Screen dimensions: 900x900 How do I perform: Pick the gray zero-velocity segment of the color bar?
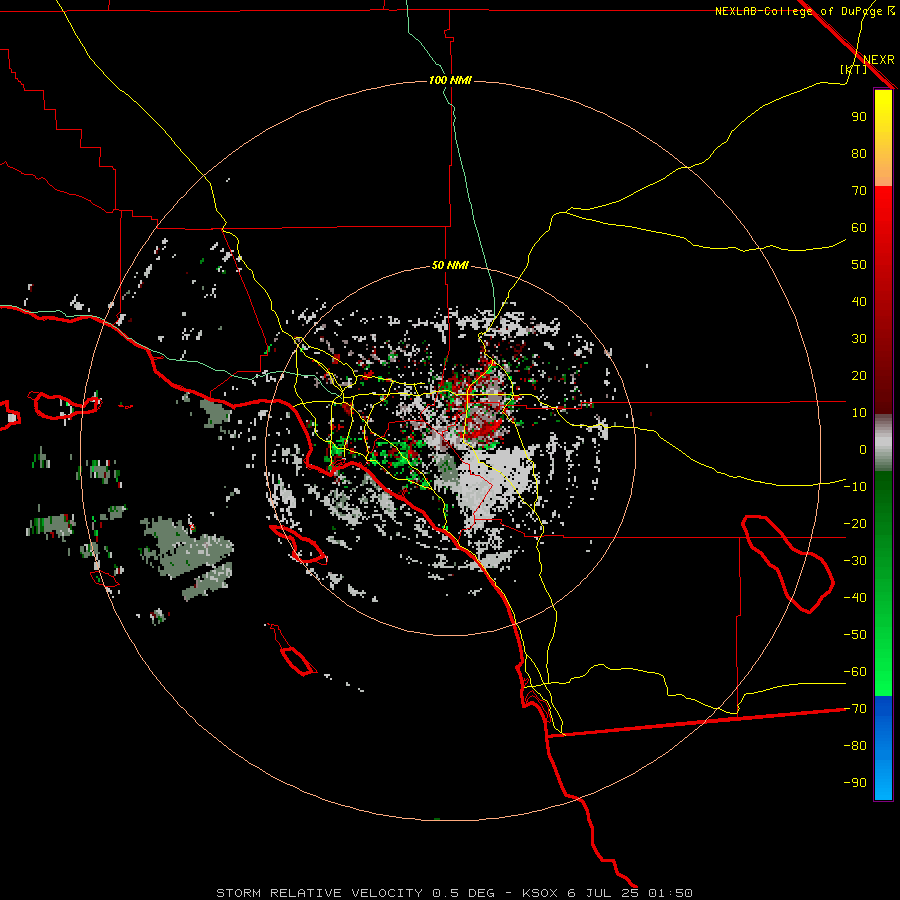[x=883, y=443]
